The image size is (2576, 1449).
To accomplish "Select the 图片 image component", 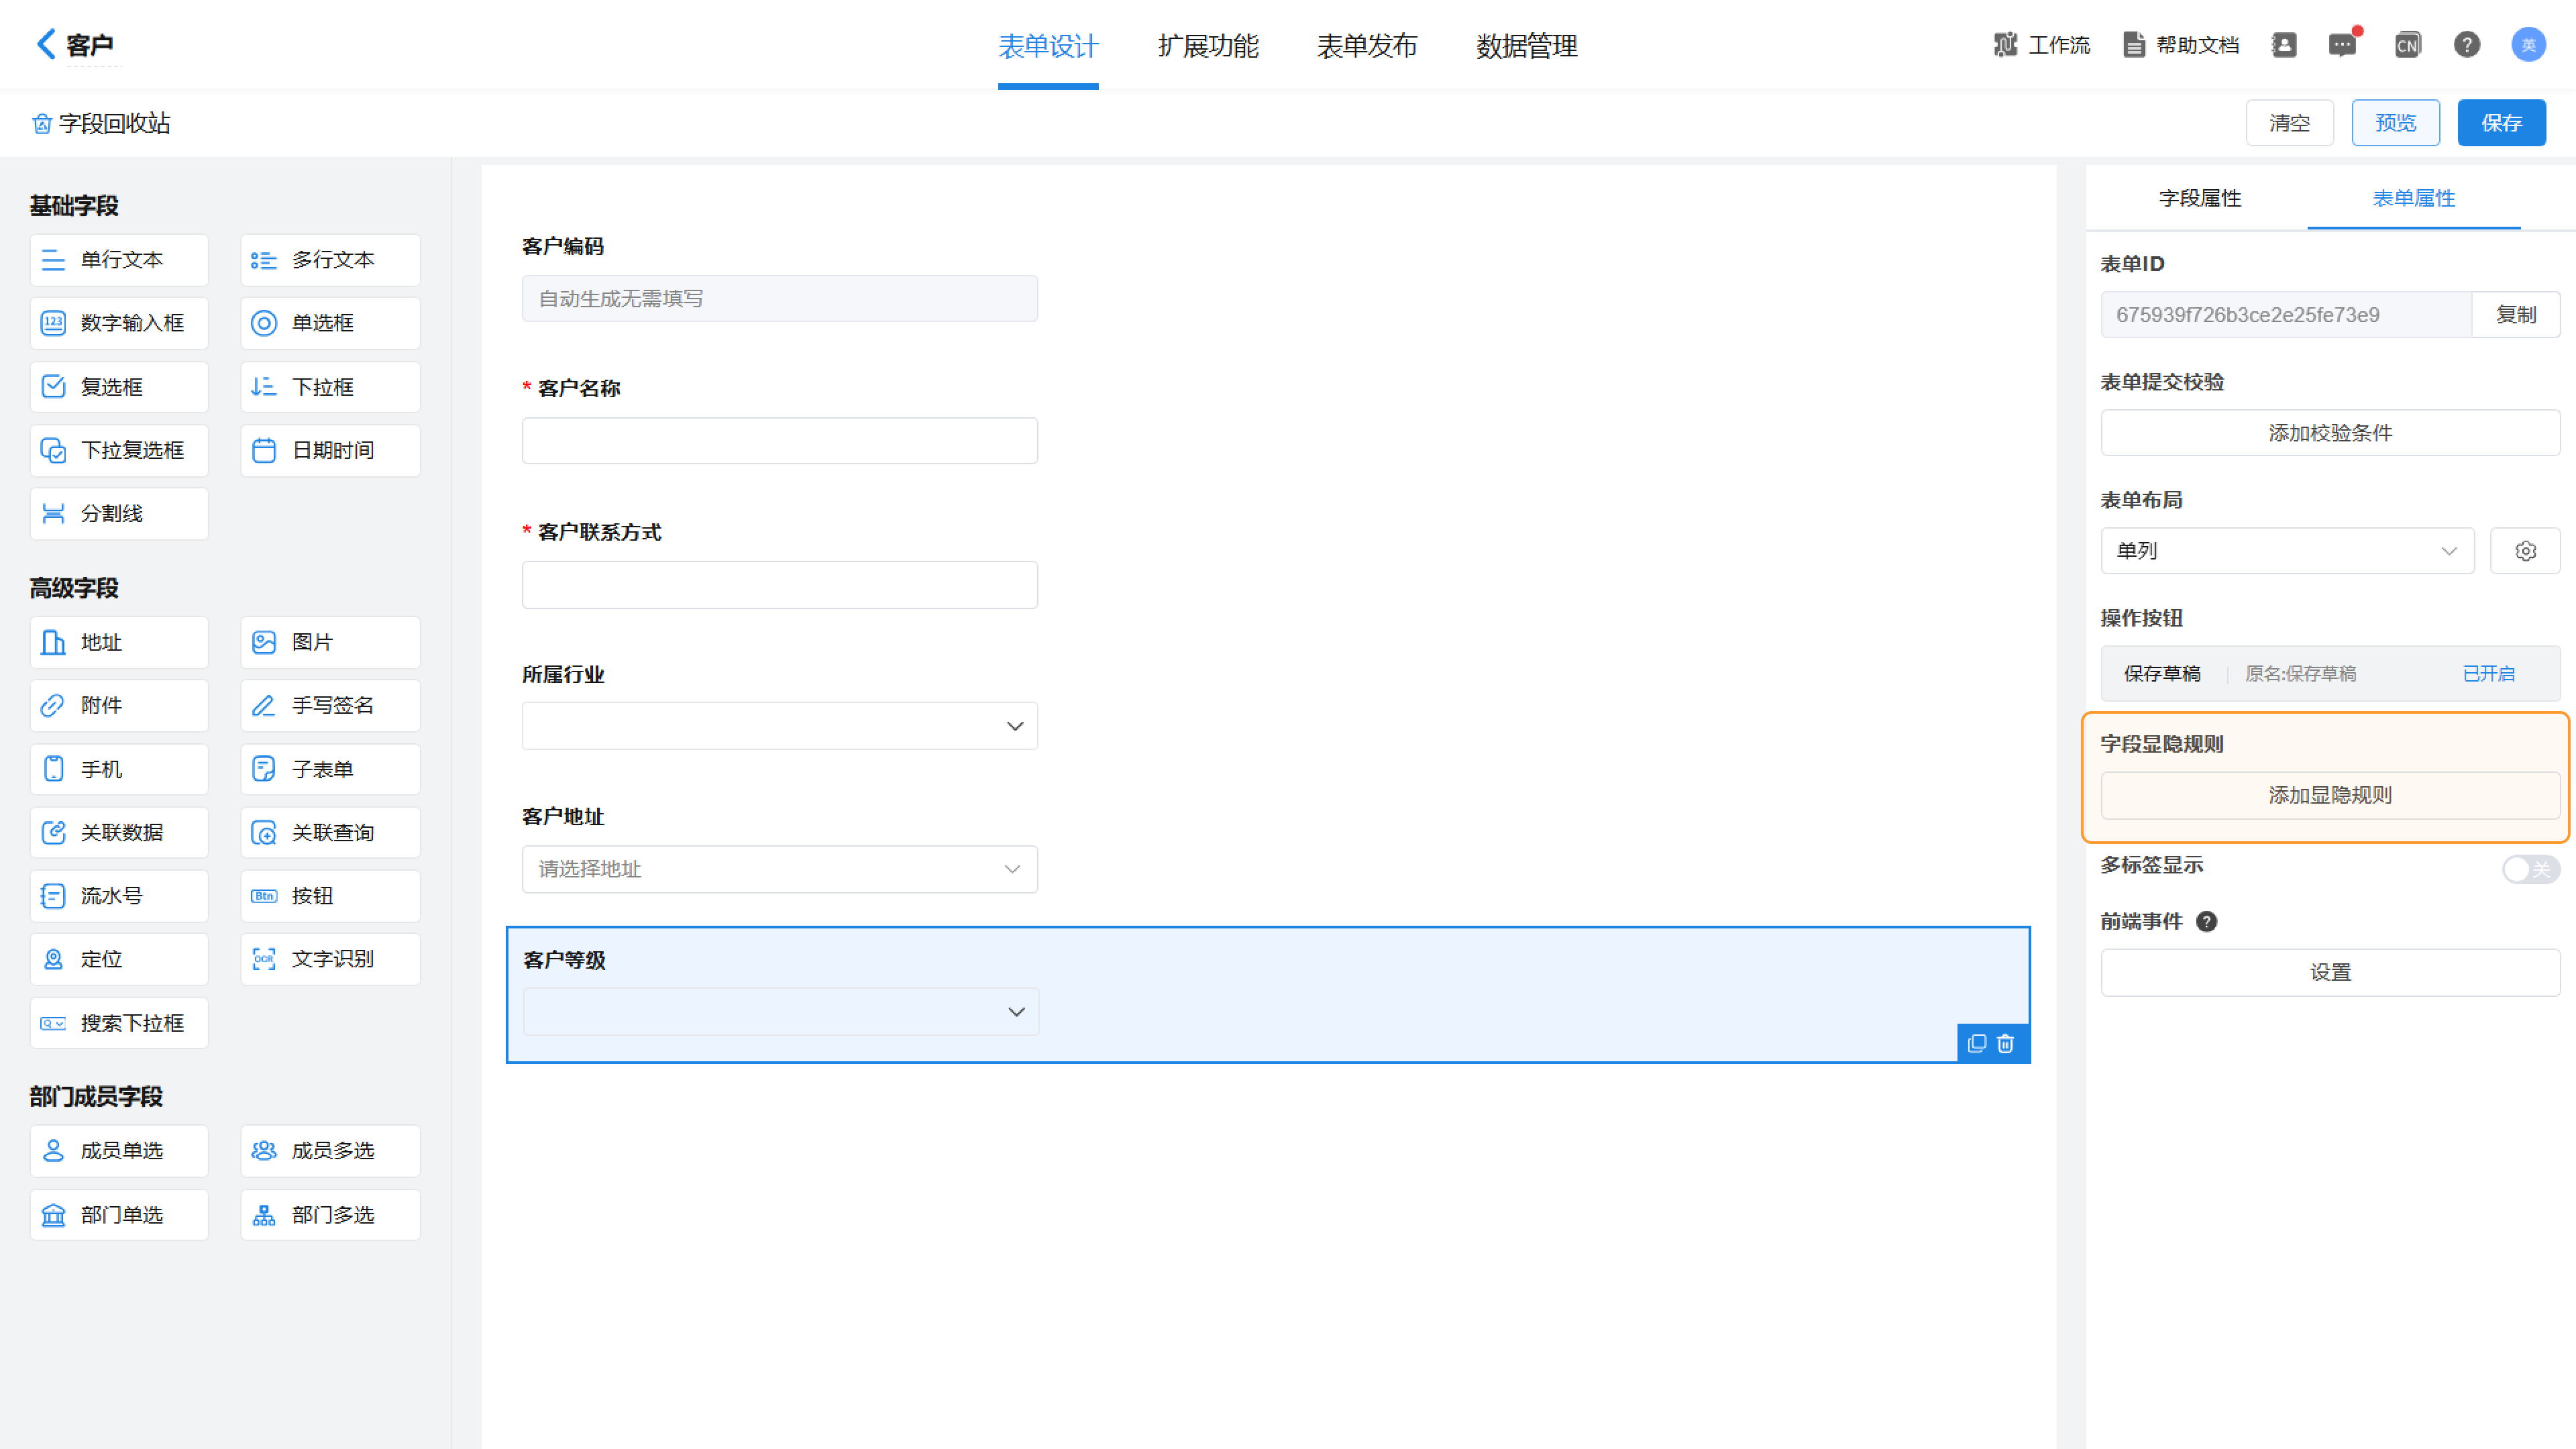I will point(330,642).
